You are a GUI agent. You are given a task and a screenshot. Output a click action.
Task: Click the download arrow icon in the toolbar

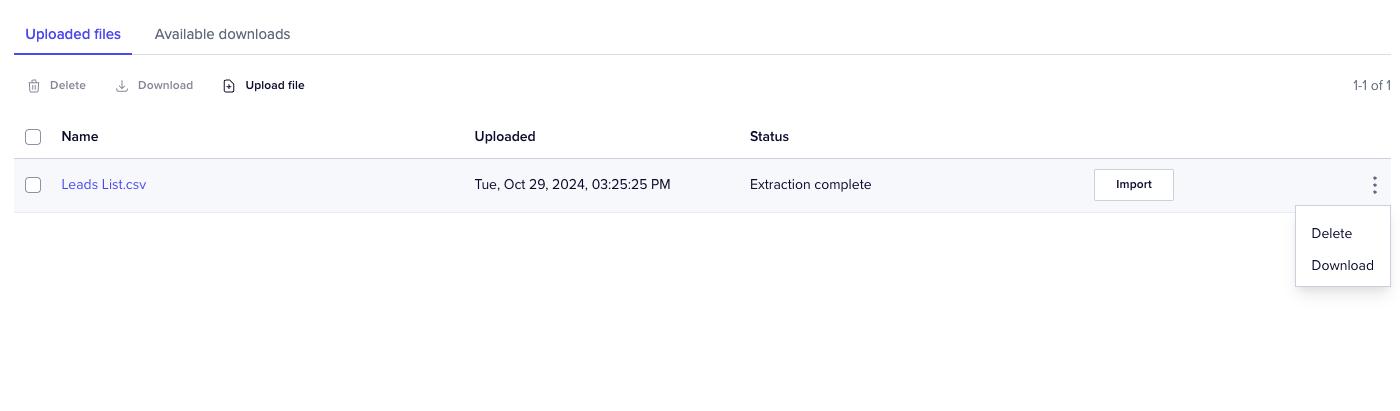point(122,86)
